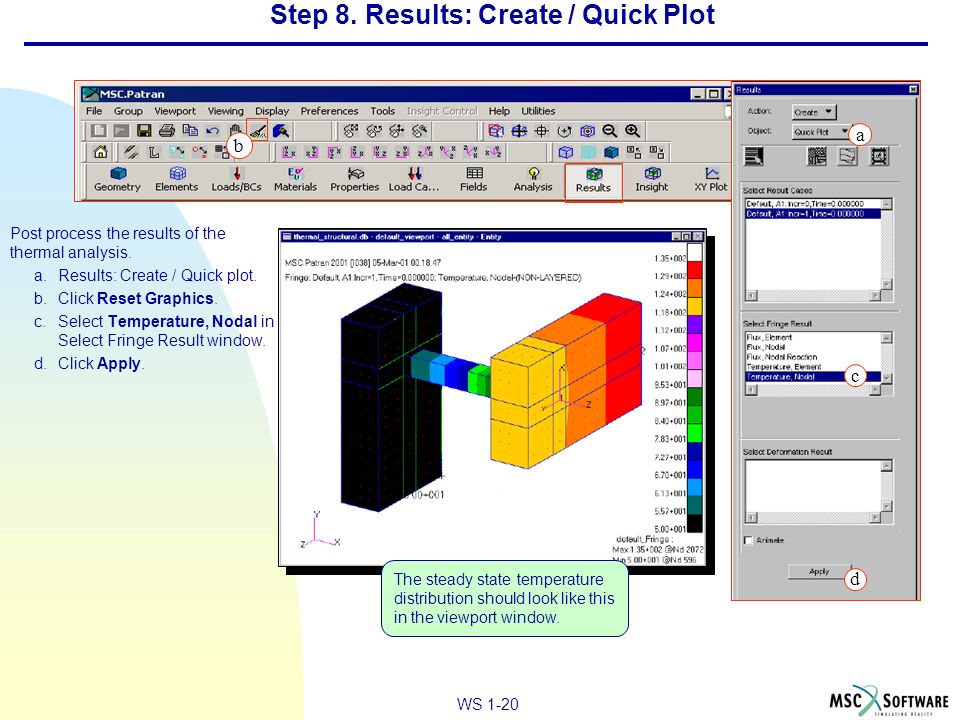Click down arrow of Fringe Result scrollbar
Viewport: 960px width, 720px height.
point(887,379)
